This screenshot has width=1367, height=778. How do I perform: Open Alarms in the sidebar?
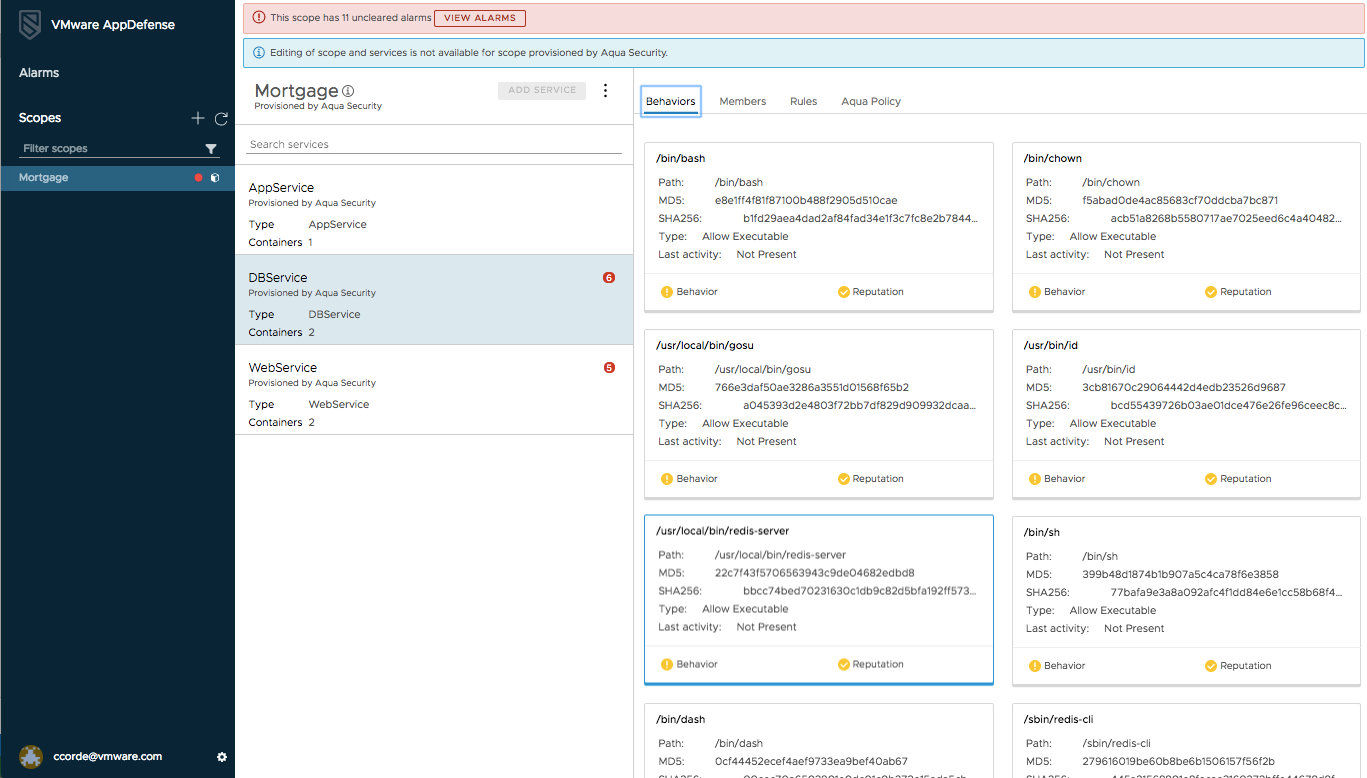coord(39,73)
